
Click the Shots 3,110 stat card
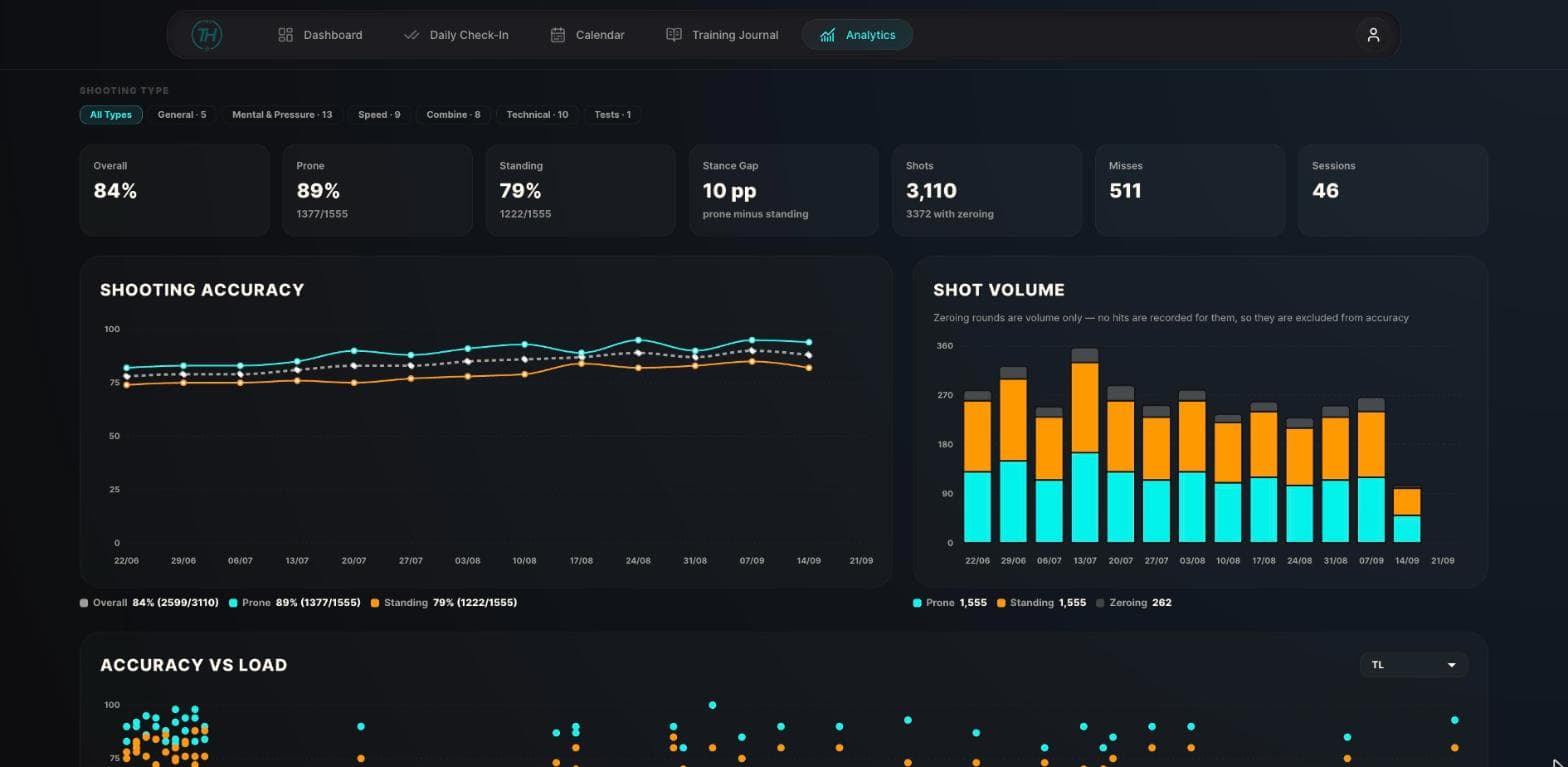pyautogui.click(x=986, y=190)
